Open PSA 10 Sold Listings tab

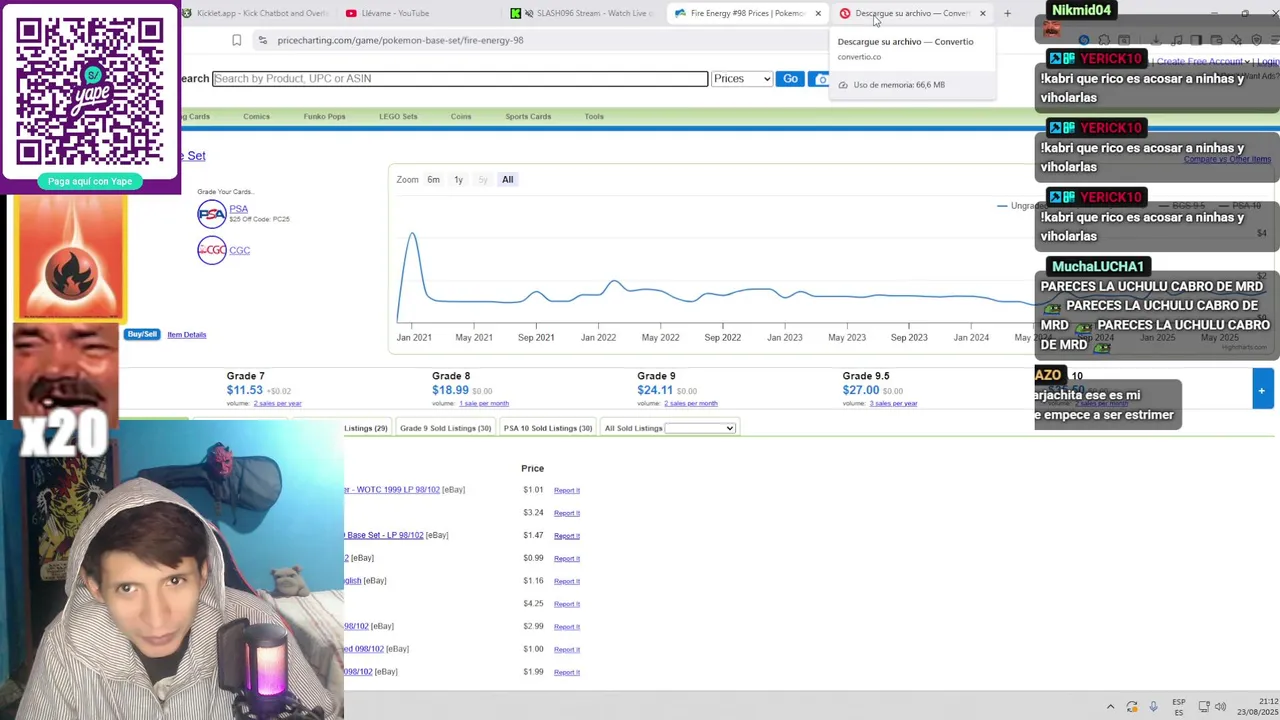547,428
